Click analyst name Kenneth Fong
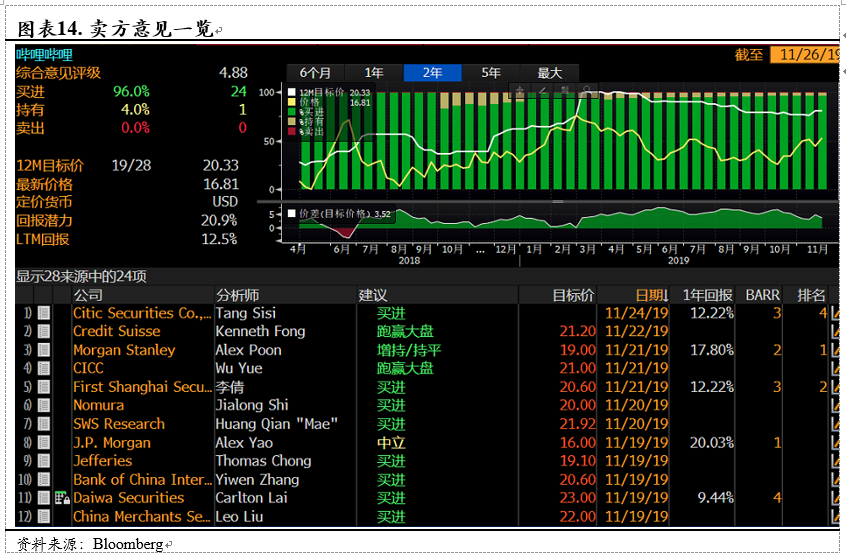 point(260,331)
